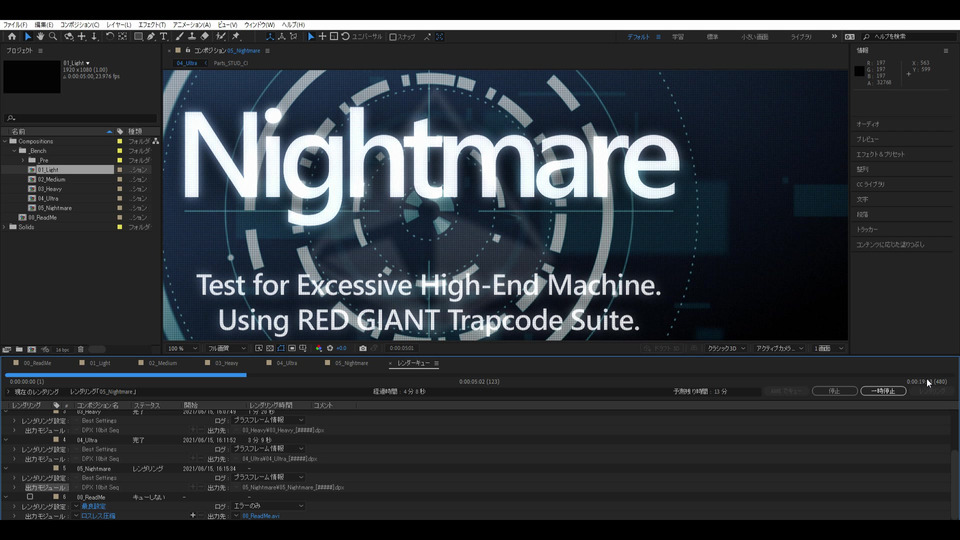The width and height of the screenshot is (960, 540).
Task: Open the エフェクト&プリセット panel
Action: [880, 154]
